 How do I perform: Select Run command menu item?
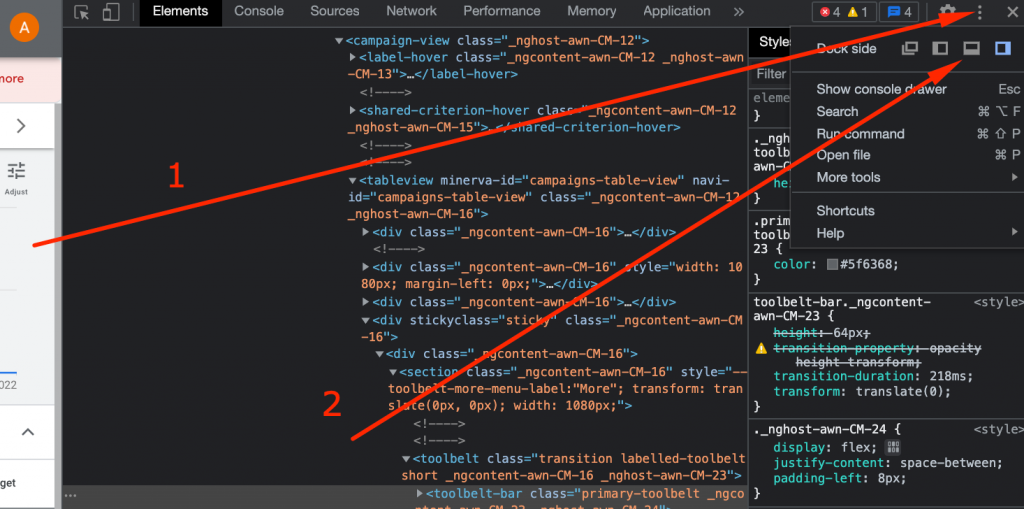[x=907, y=134]
